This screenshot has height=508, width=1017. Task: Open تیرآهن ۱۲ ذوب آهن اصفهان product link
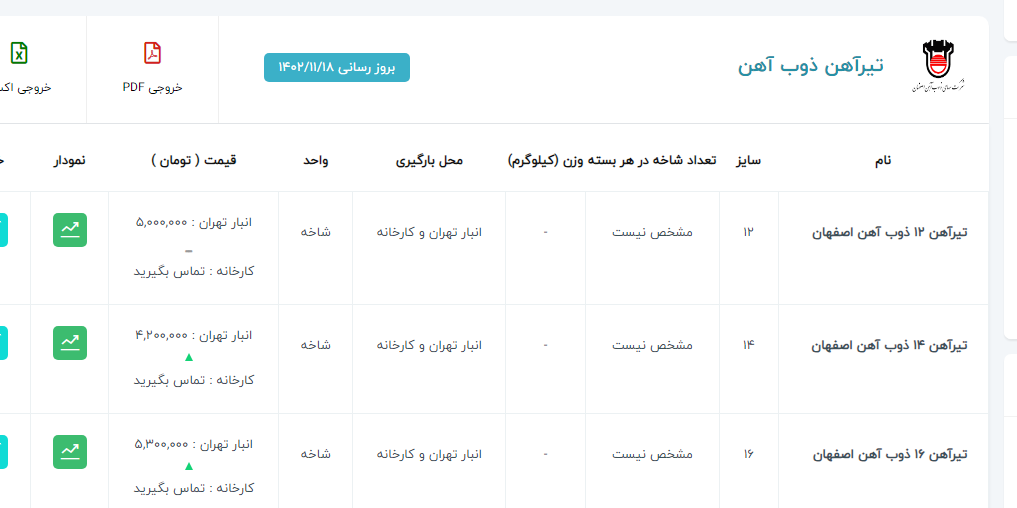[889, 232]
